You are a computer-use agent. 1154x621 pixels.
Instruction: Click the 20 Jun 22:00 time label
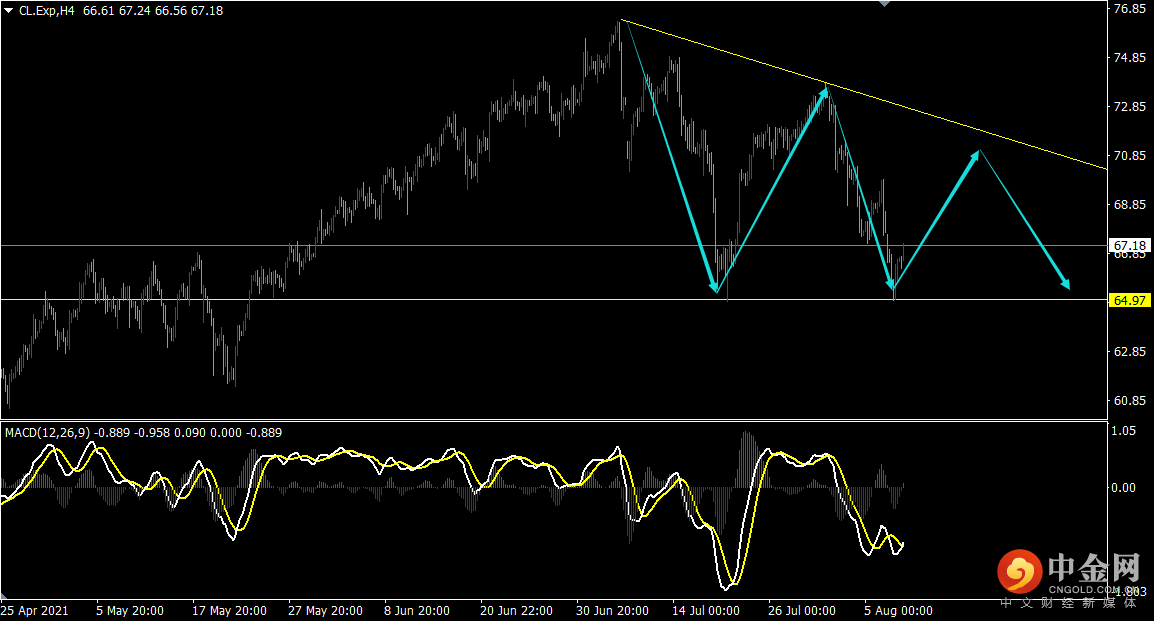pyautogui.click(x=517, y=611)
